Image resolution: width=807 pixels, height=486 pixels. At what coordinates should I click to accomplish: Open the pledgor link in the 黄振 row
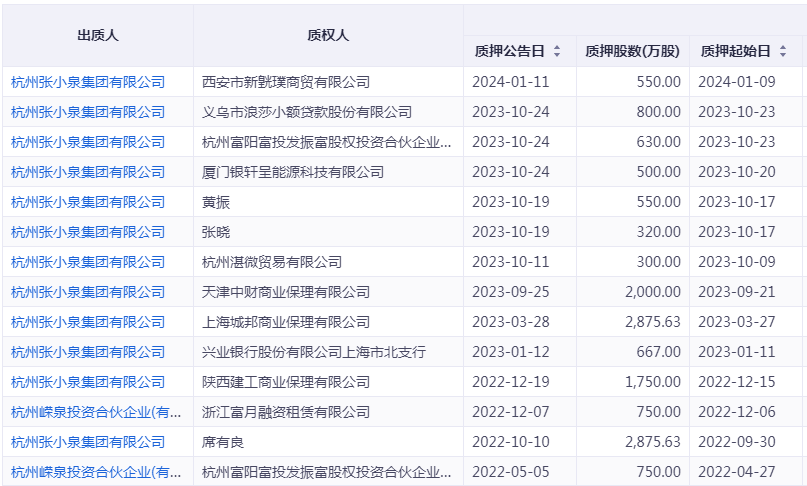[x=88, y=202]
